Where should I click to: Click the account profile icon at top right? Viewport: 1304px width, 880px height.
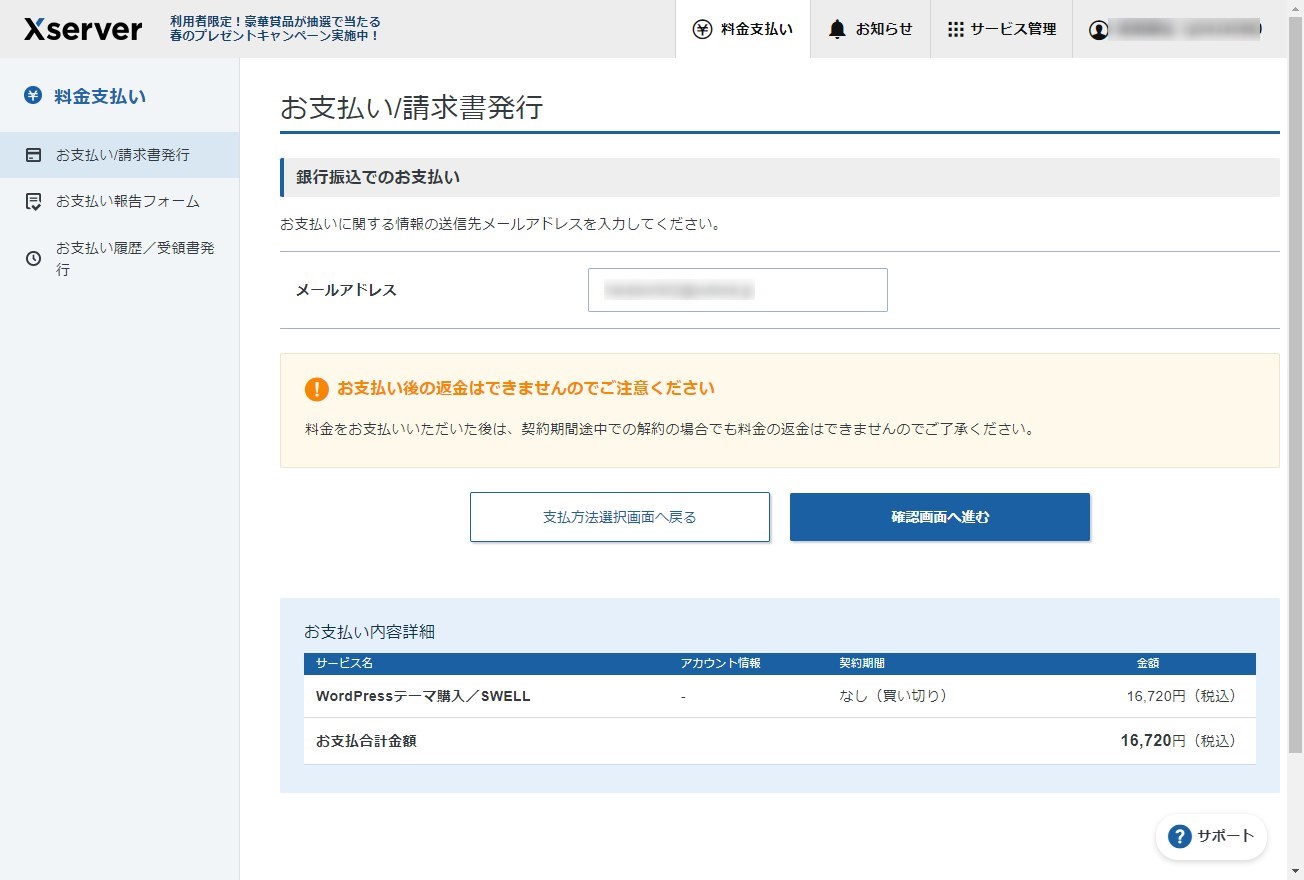click(x=1098, y=29)
